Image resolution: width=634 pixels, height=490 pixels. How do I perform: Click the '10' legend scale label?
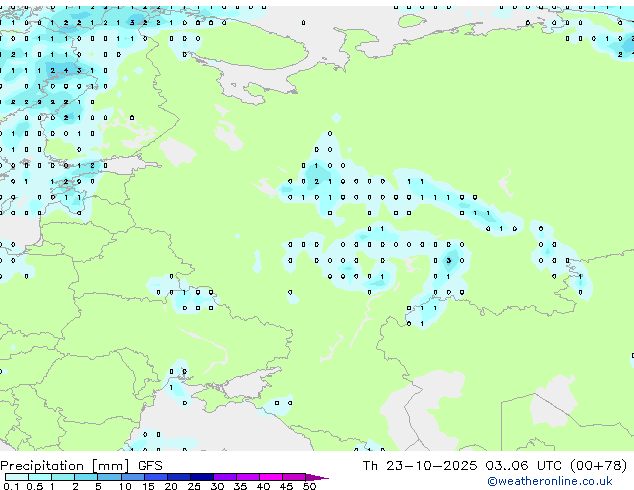tap(125, 486)
